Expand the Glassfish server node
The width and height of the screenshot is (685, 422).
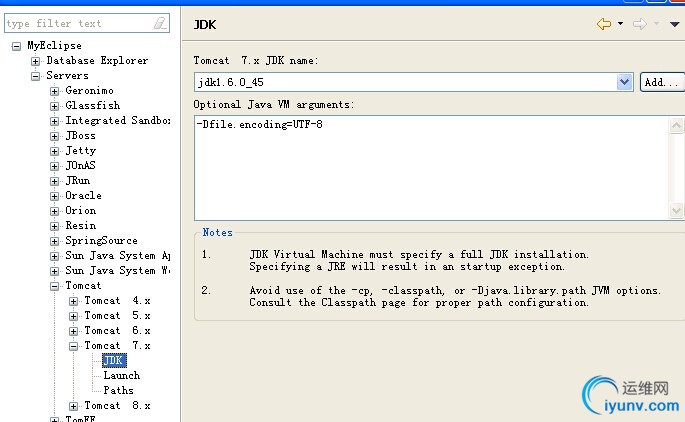tap(54, 106)
